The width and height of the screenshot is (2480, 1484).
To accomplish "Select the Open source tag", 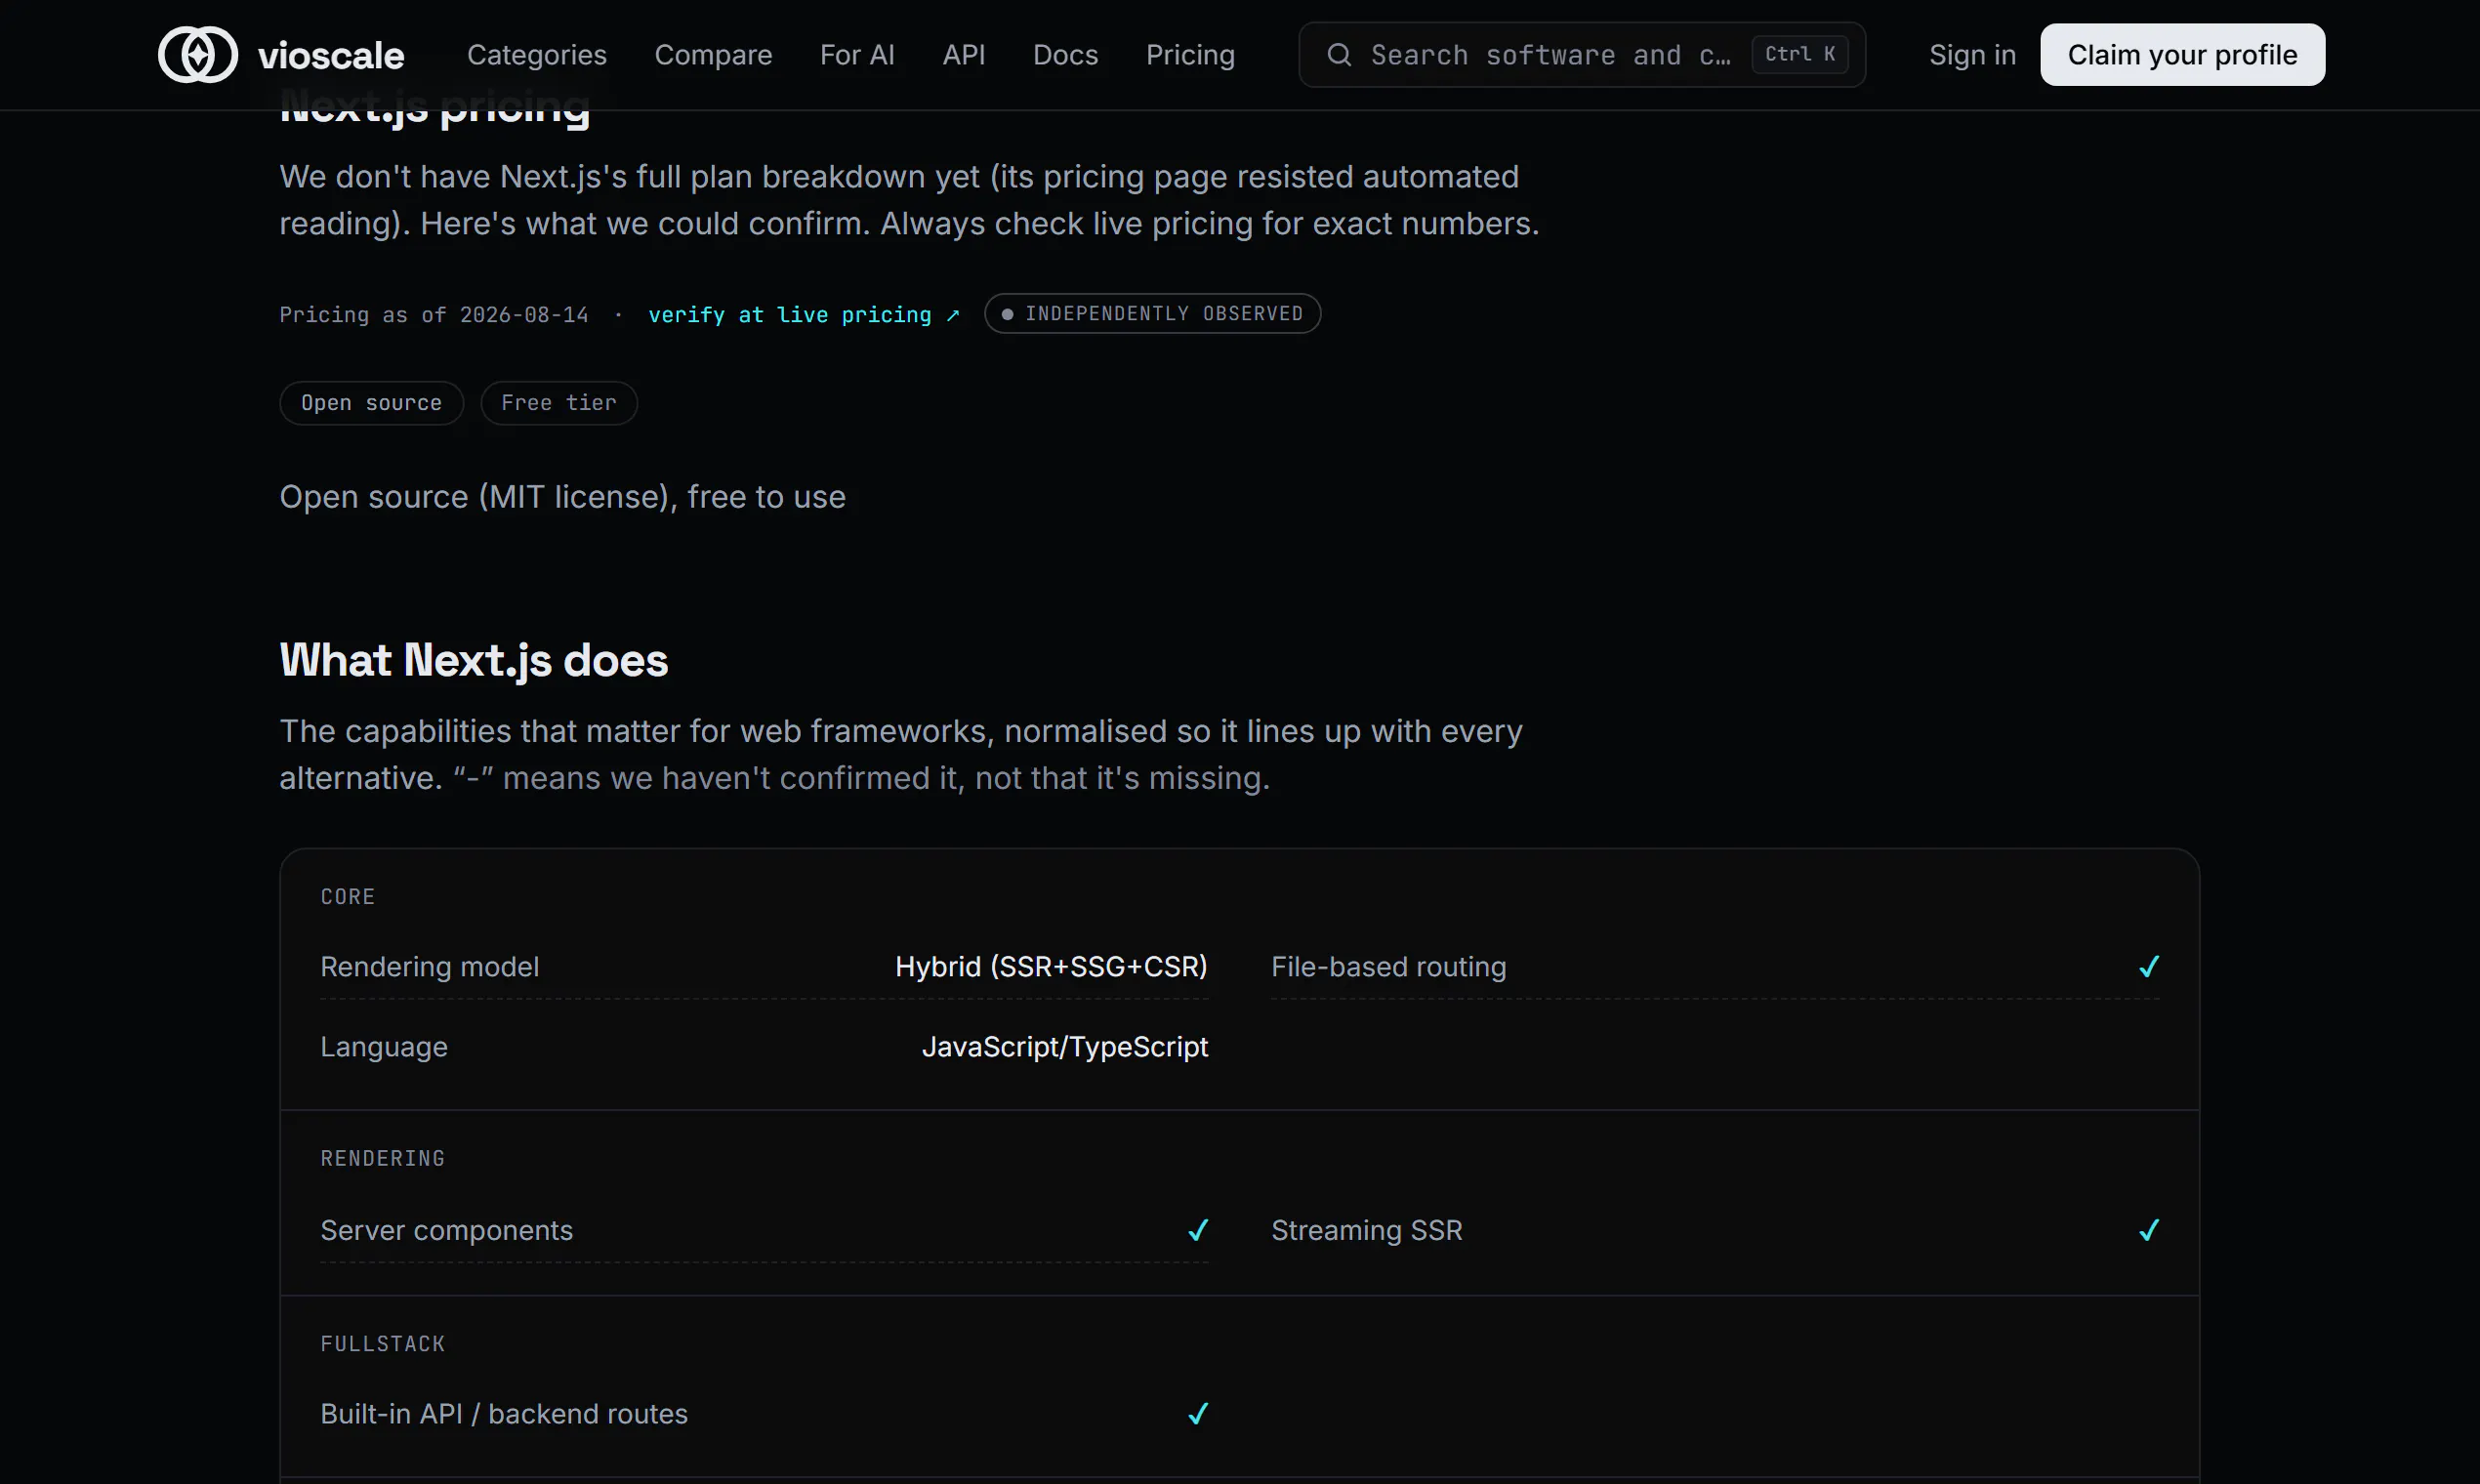I will click(x=371, y=403).
